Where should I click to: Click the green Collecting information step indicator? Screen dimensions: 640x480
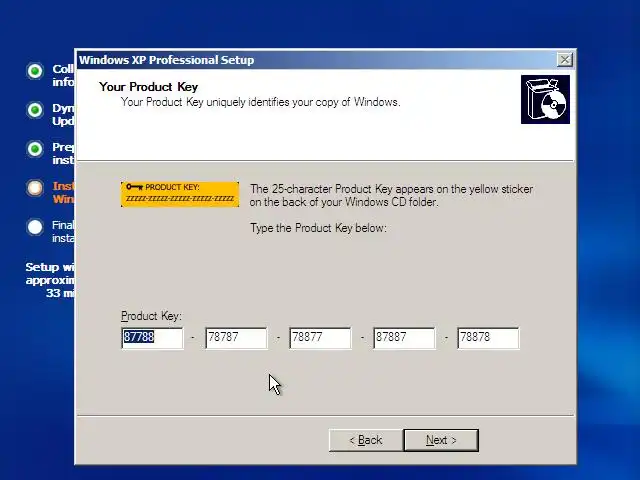[x=35, y=71]
